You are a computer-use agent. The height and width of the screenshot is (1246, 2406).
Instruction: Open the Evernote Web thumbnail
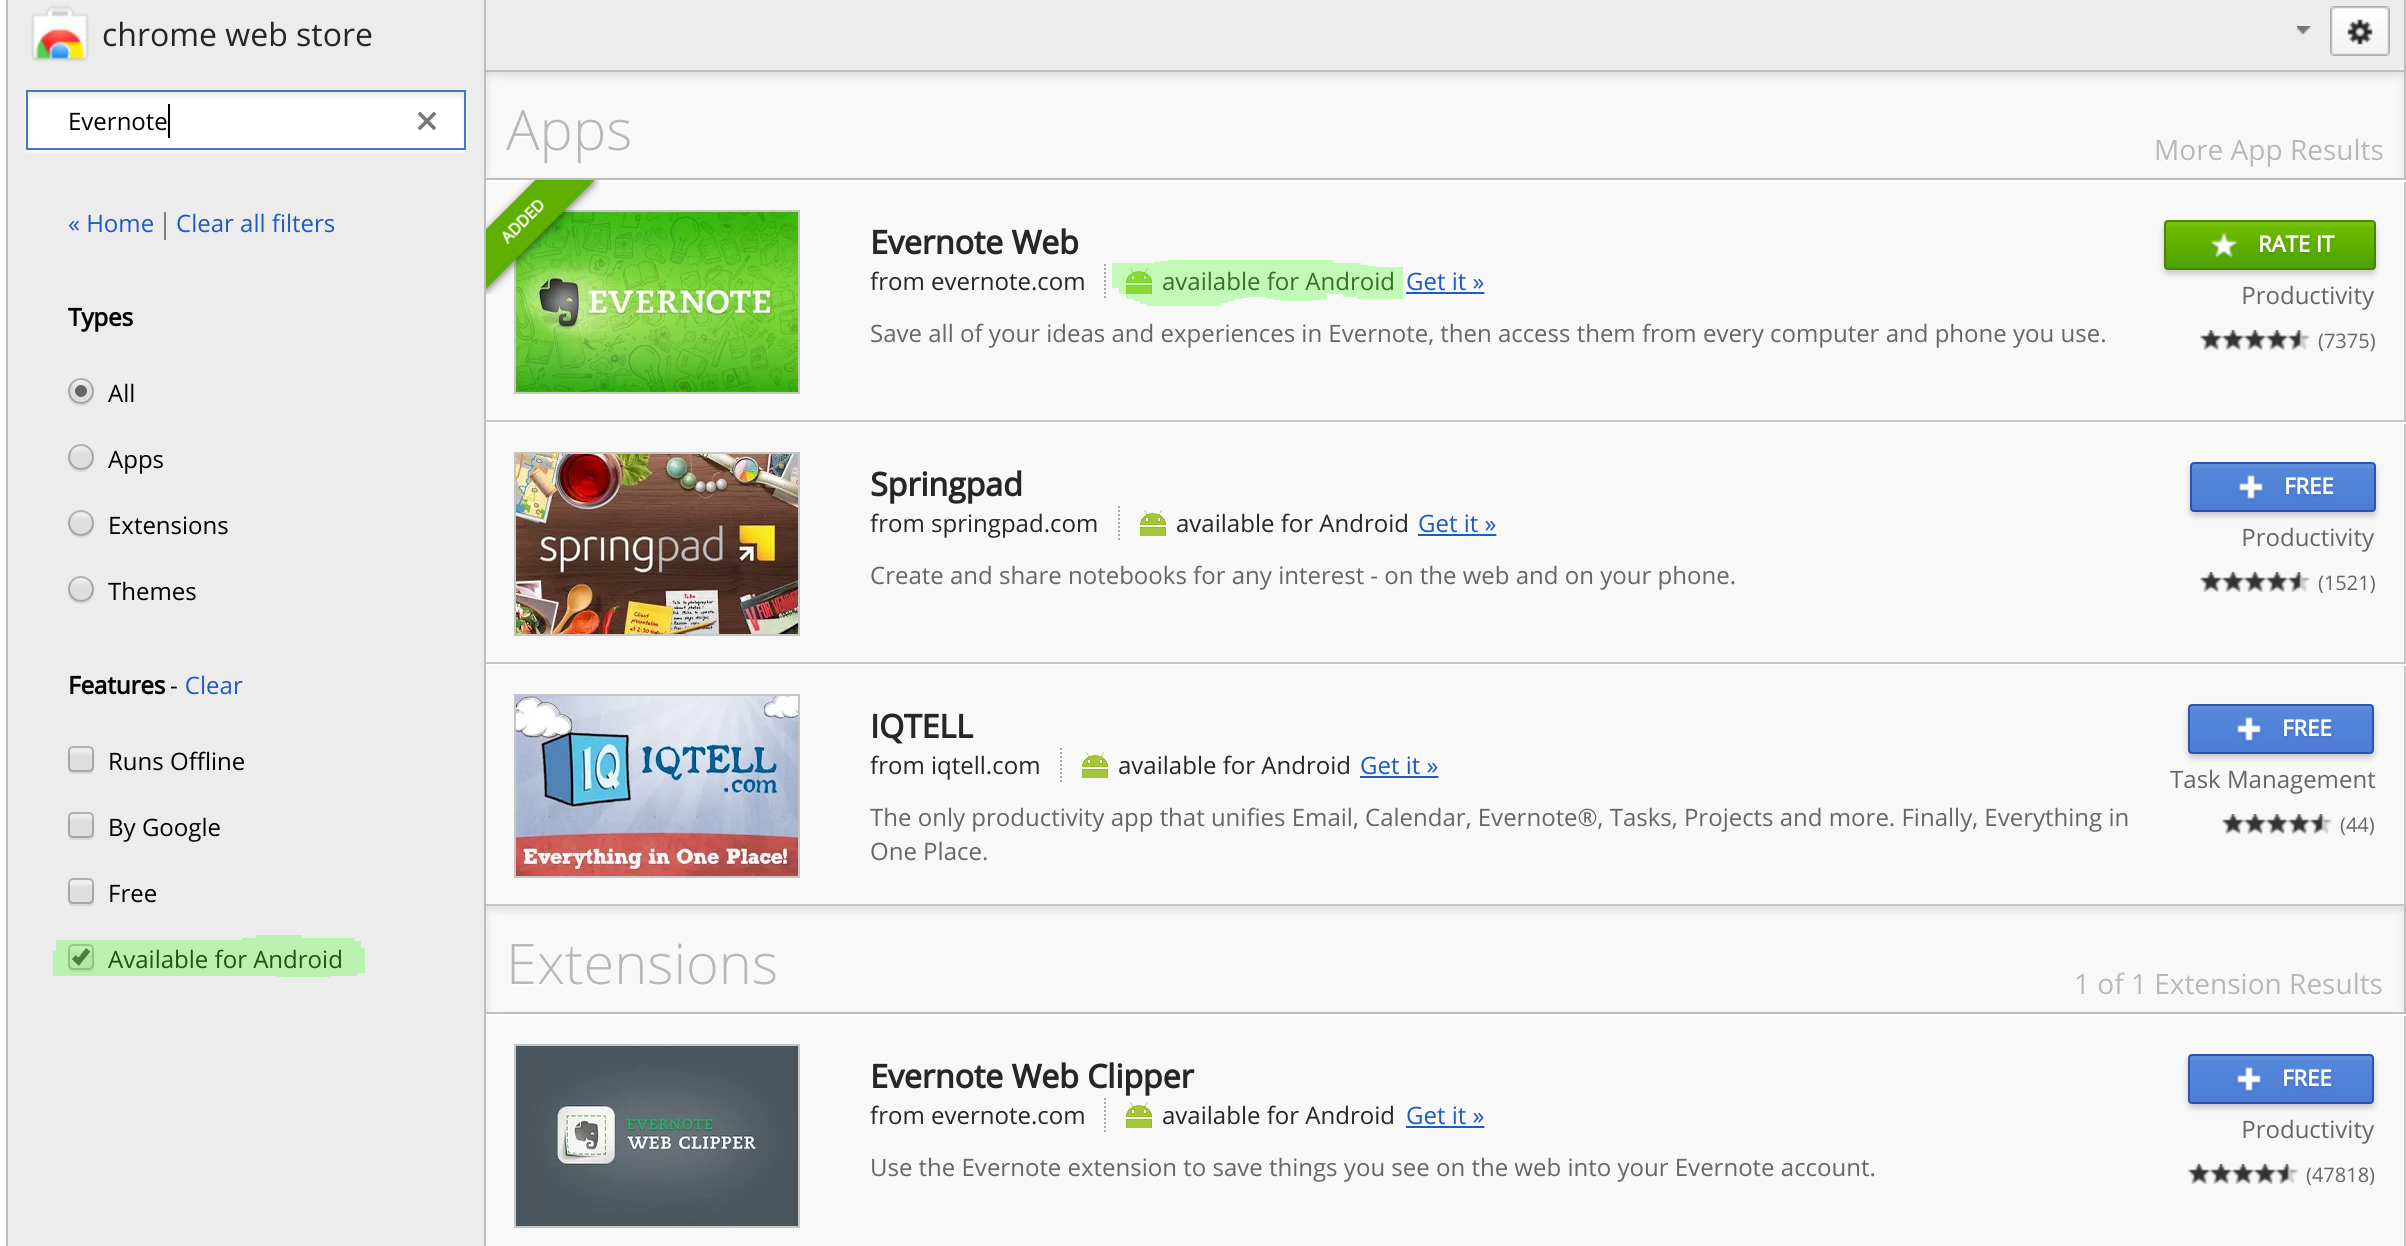coord(657,301)
